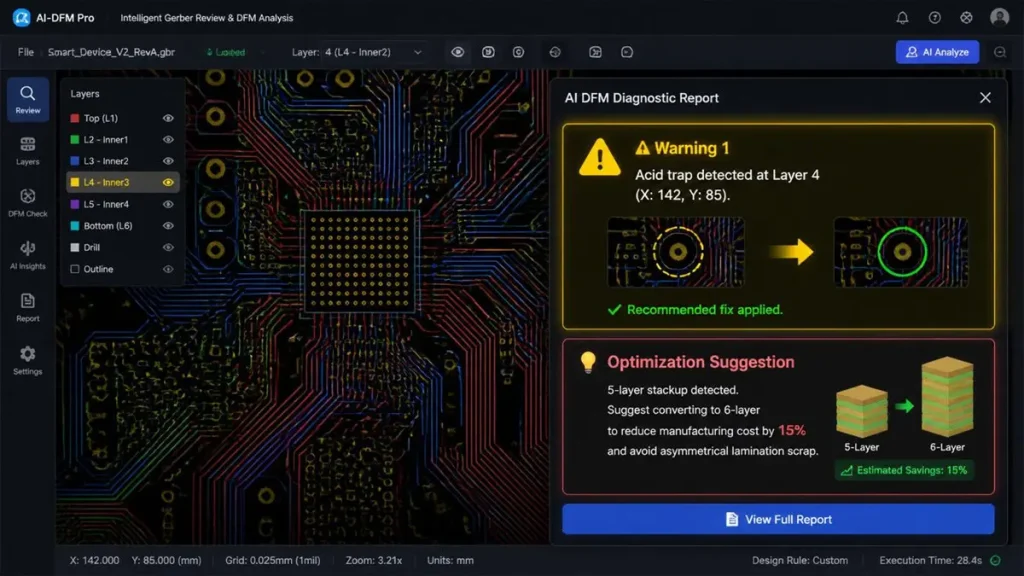Click the third circular toolbar icon after Layer dropdown
Viewport: 1024px width, 576px height.
(518, 52)
